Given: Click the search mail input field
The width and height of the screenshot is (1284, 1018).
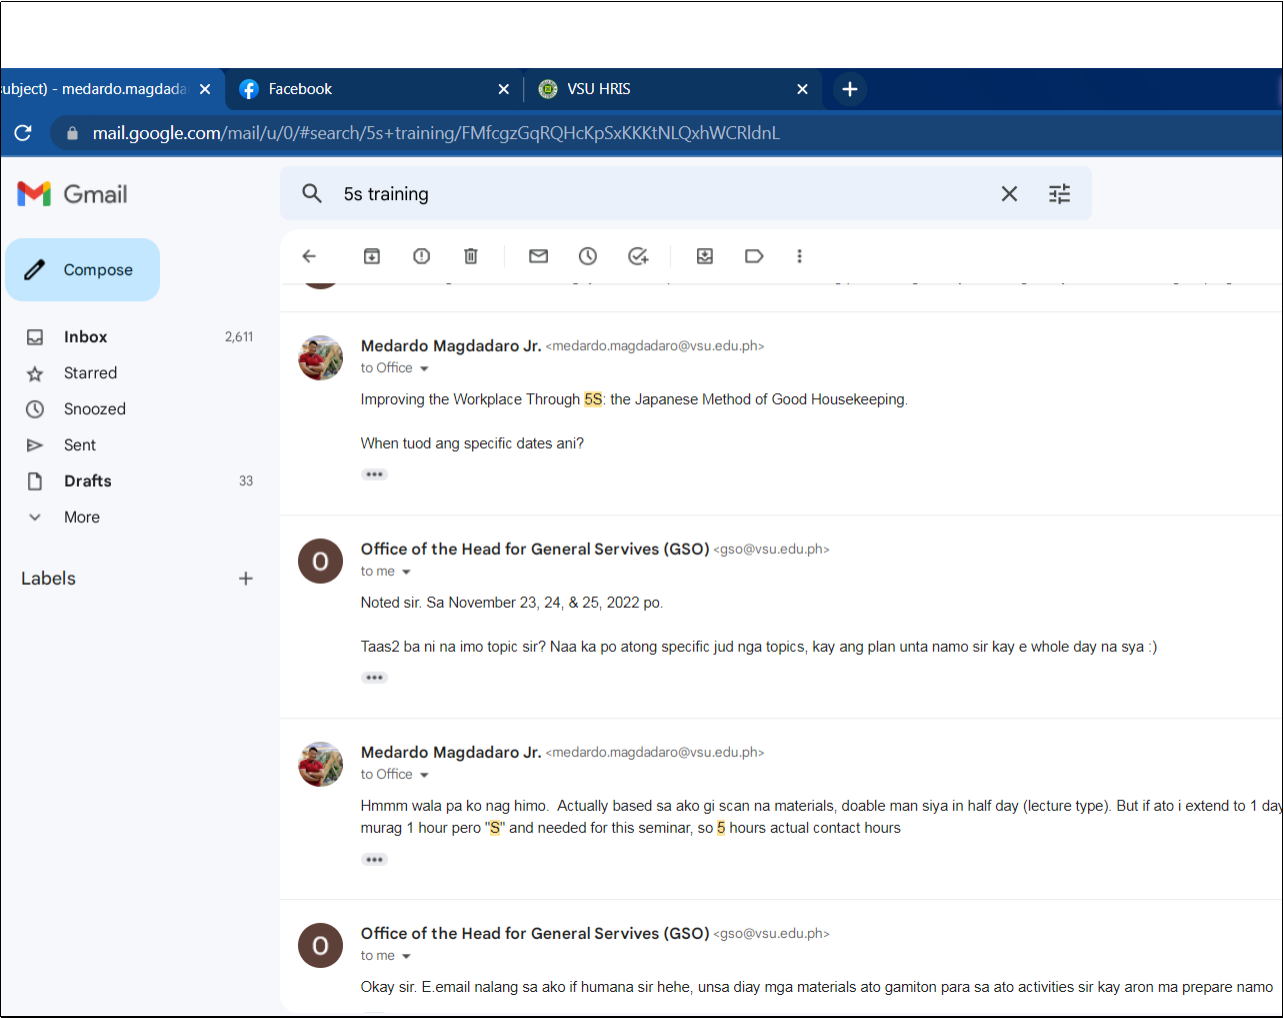Looking at the screenshot, I should 660,194.
